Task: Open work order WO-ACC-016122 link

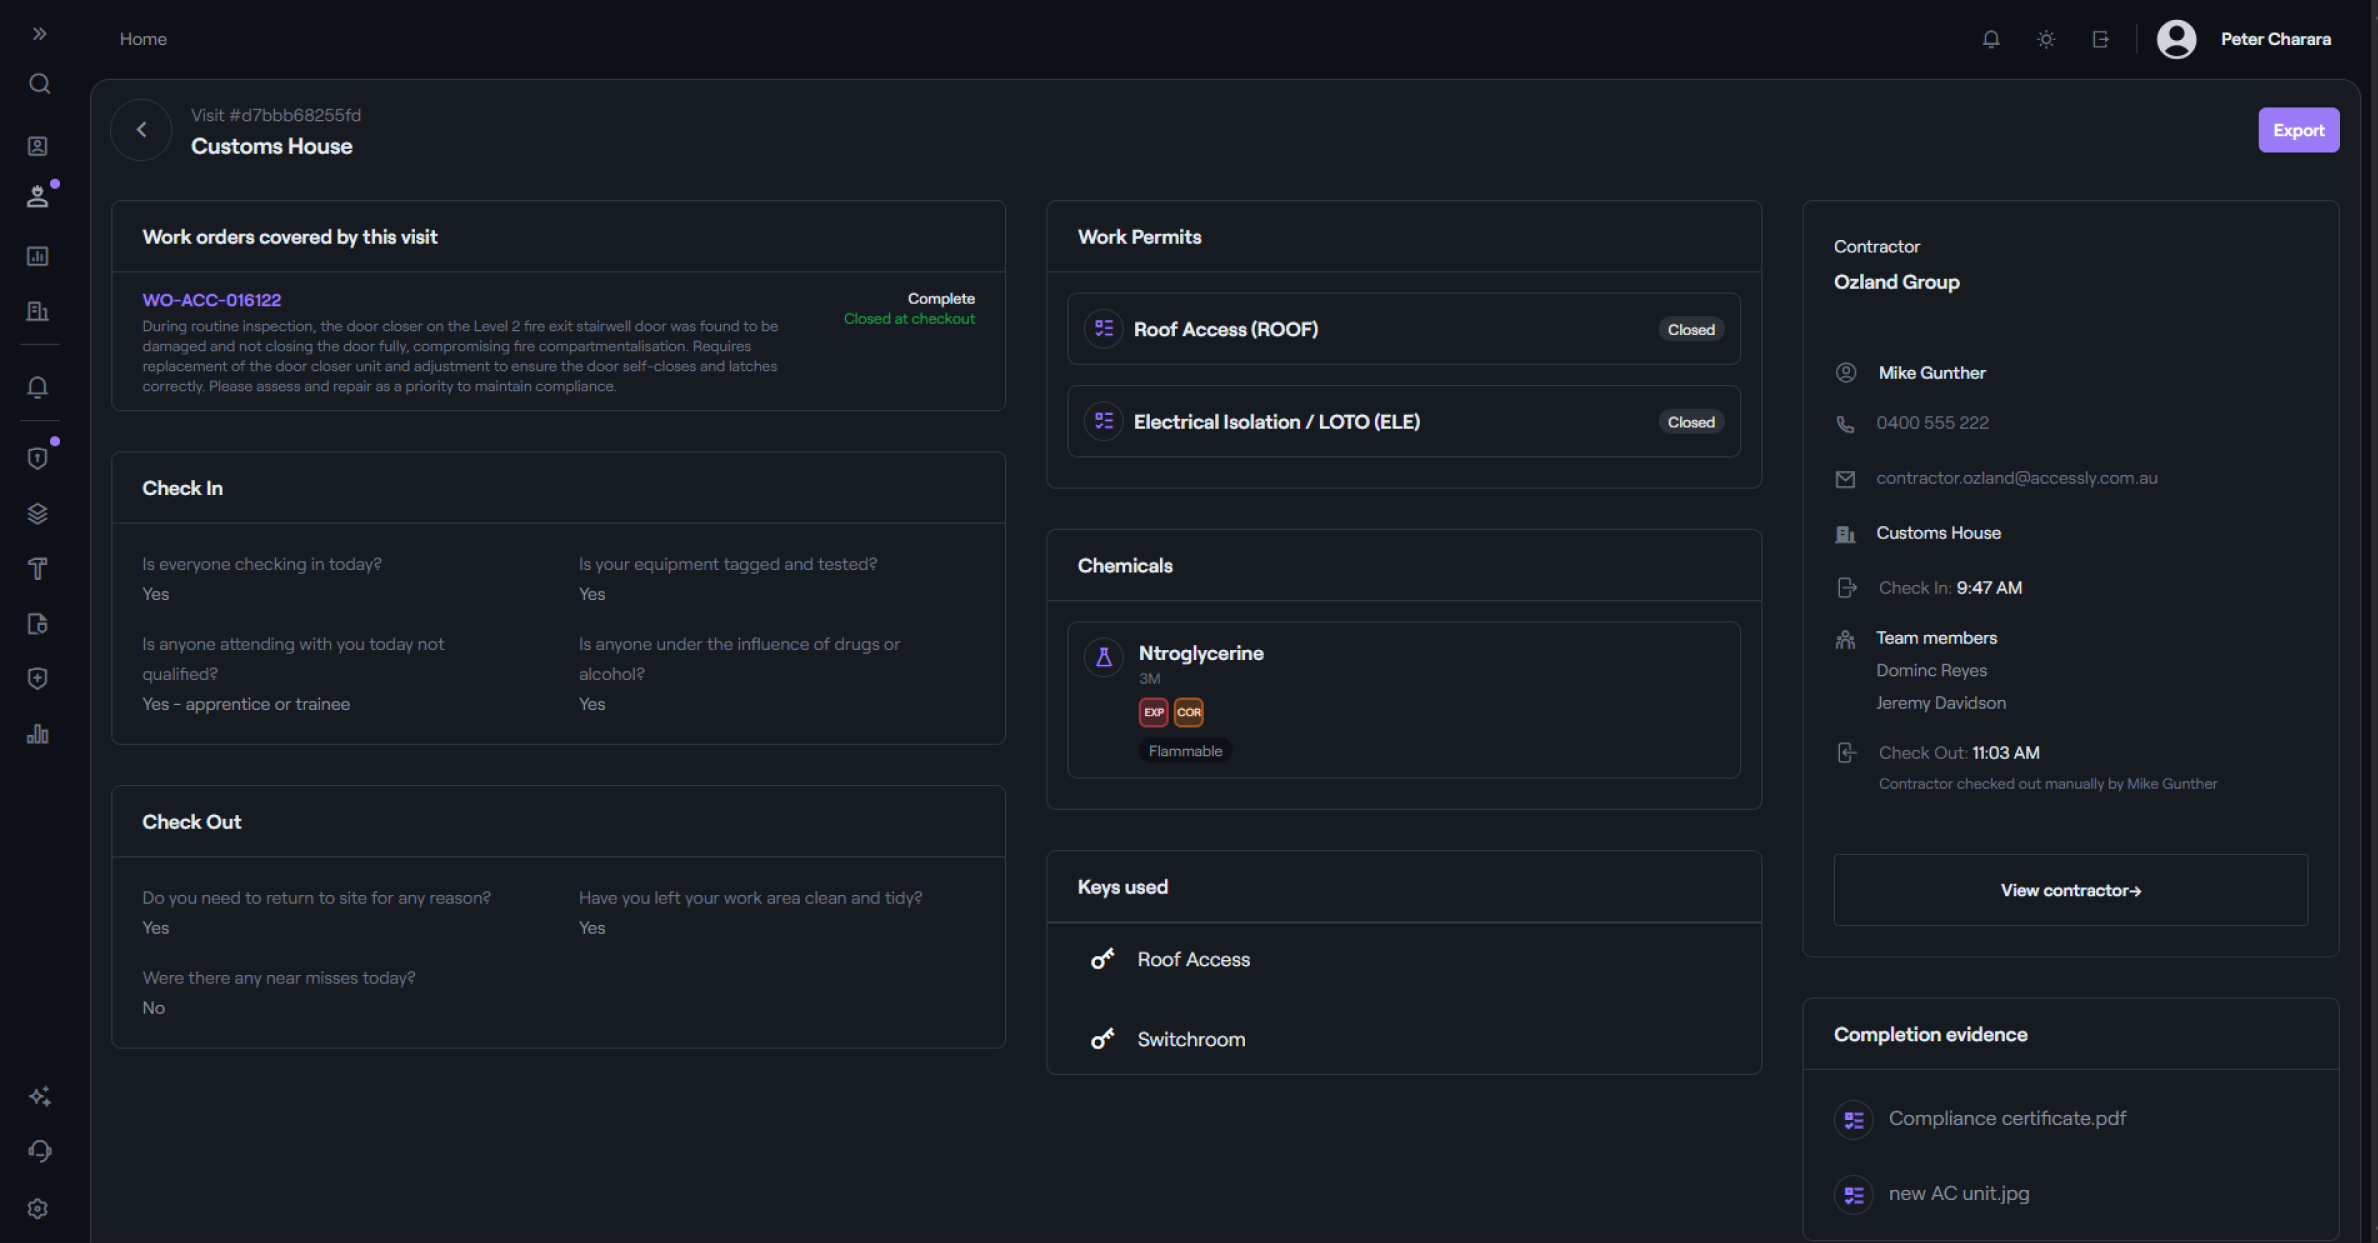Action: tap(212, 300)
